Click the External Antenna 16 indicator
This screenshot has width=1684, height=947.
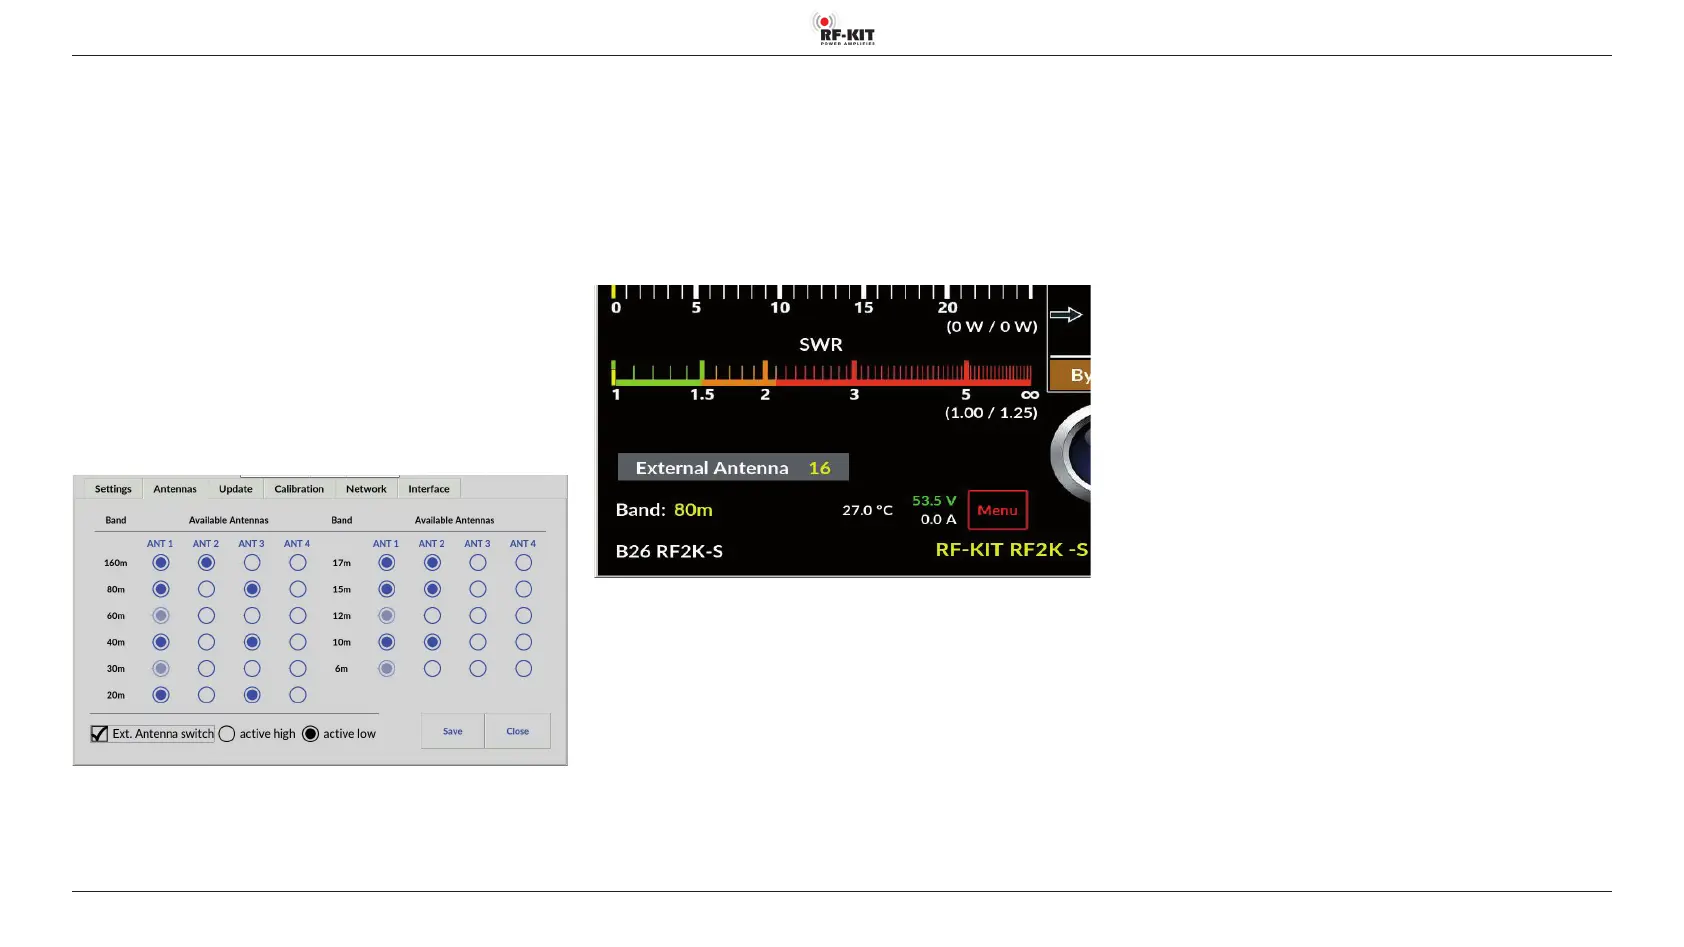point(733,467)
